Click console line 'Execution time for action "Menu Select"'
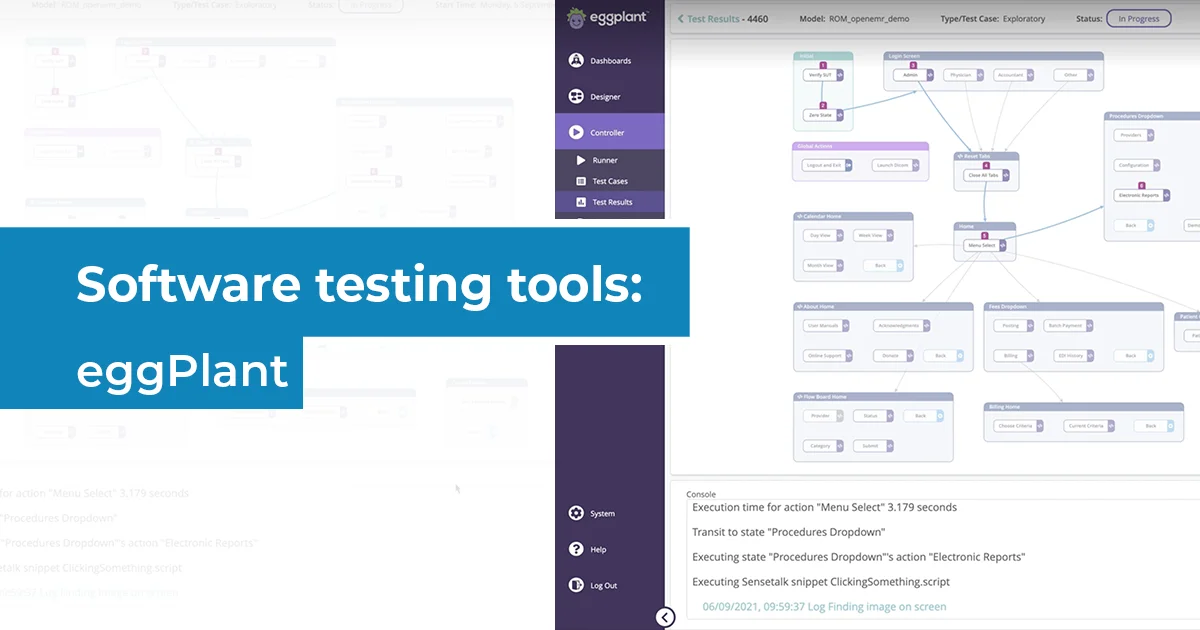The width and height of the screenshot is (1200, 630). (824, 507)
